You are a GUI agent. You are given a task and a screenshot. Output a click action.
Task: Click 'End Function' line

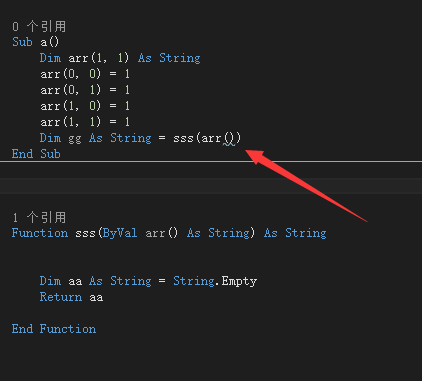click(54, 329)
